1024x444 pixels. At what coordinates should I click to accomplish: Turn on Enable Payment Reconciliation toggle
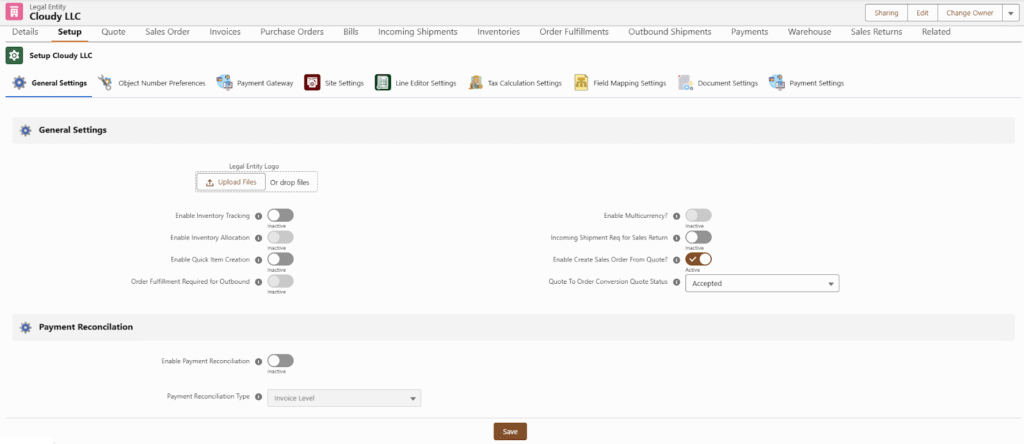280,360
